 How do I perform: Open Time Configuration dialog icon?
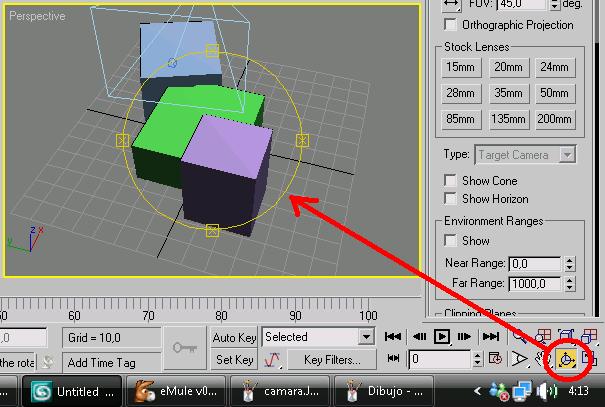(495, 359)
